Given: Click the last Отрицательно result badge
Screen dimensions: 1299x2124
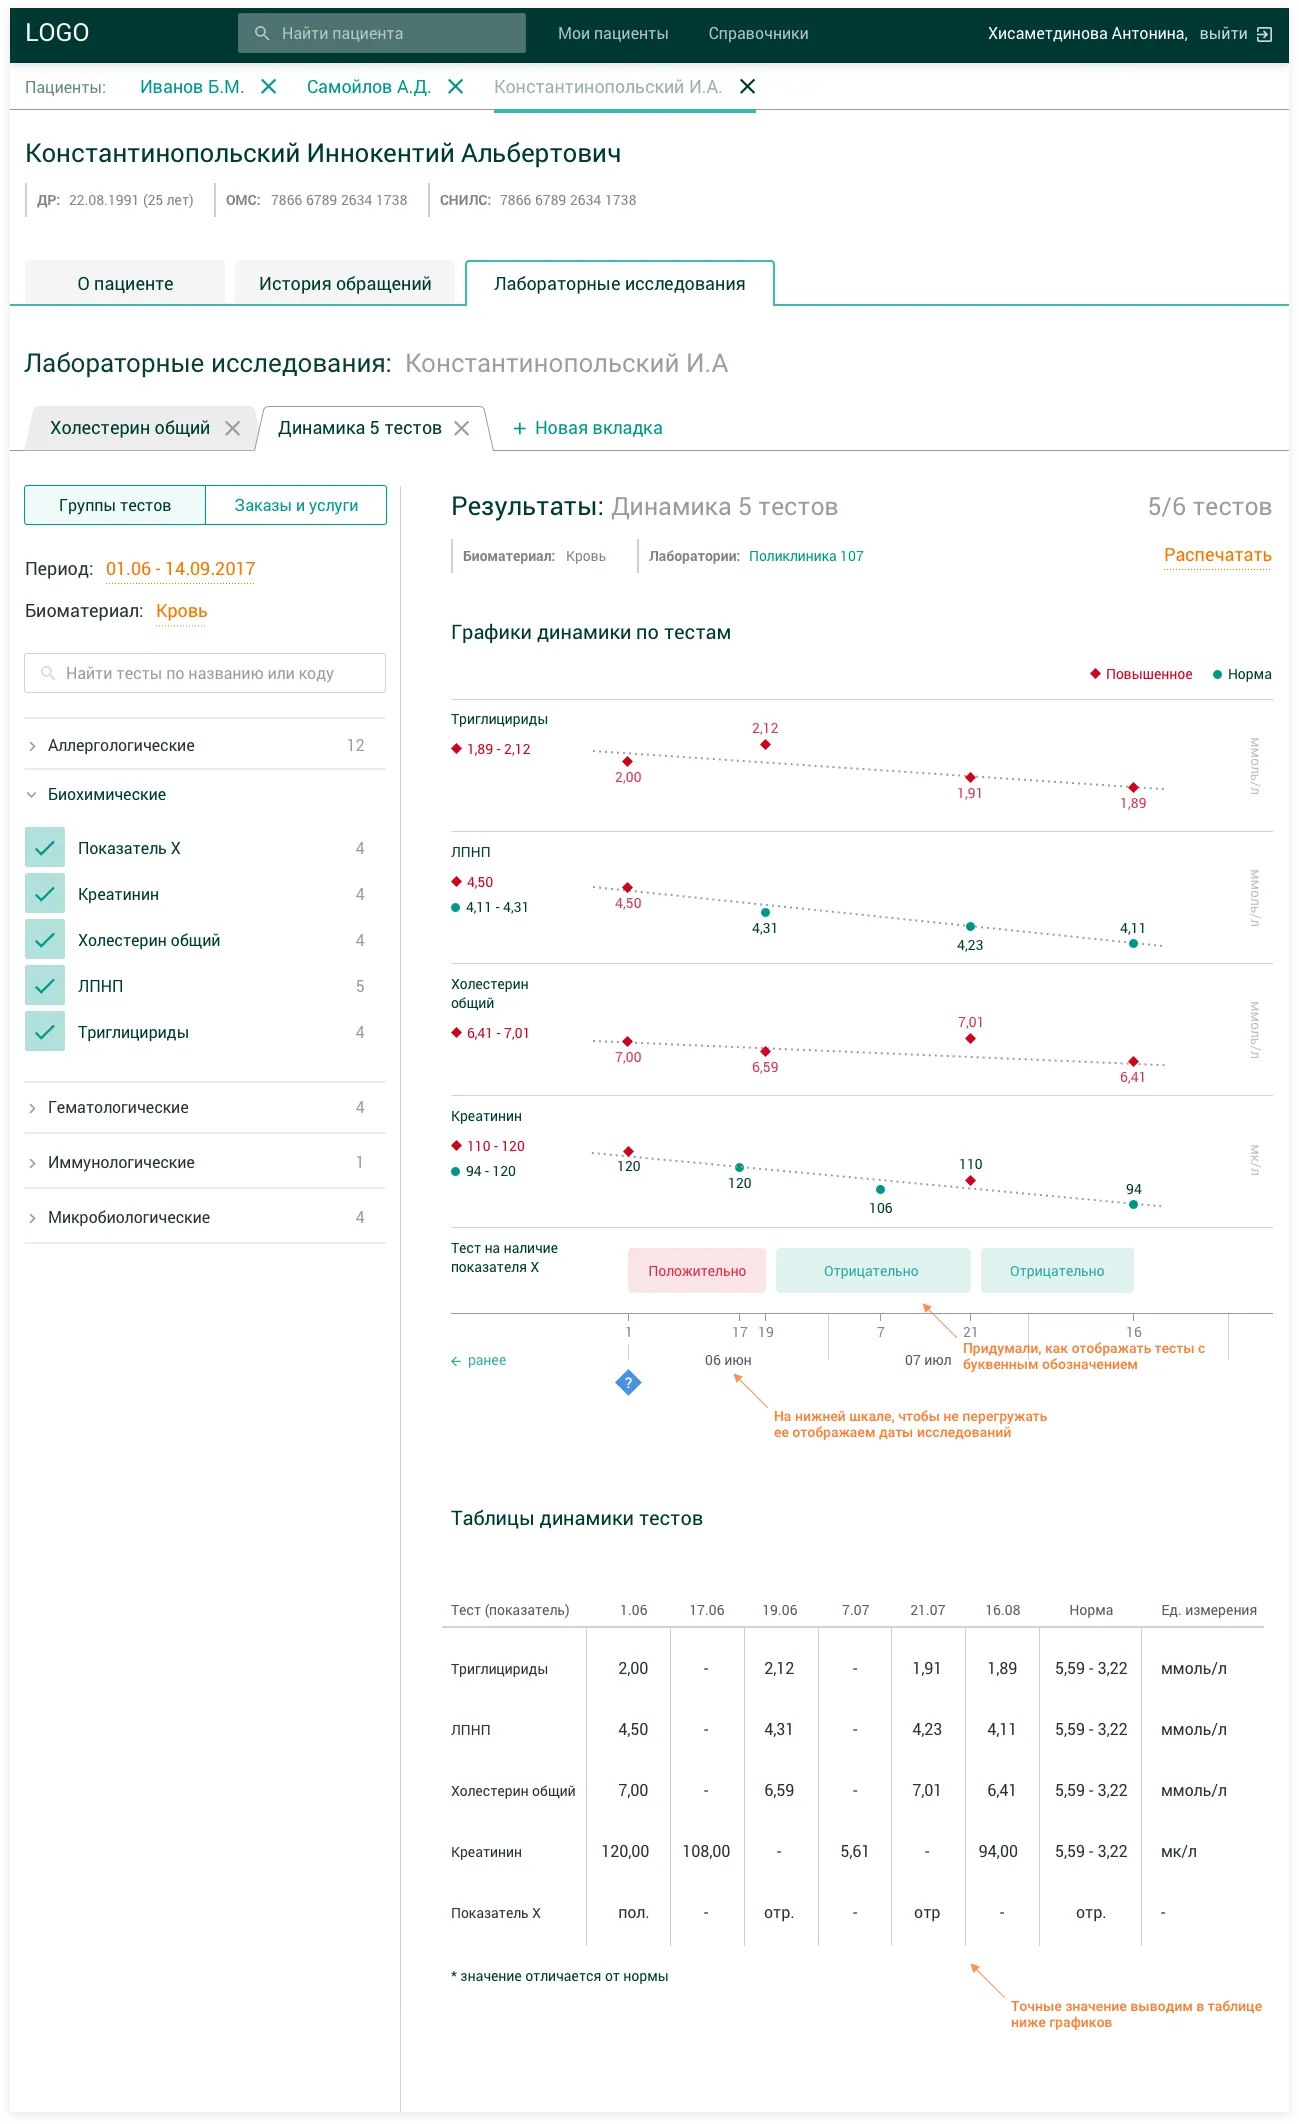Looking at the screenshot, I should (x=1057, y=1271).
